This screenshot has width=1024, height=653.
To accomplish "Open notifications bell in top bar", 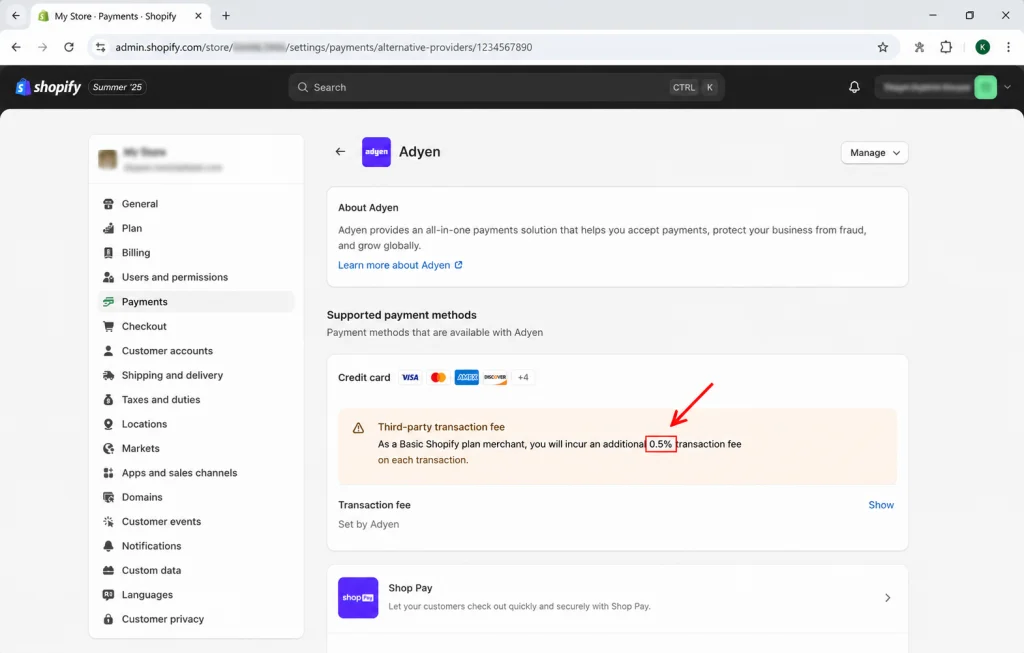I will coord(854,87).
